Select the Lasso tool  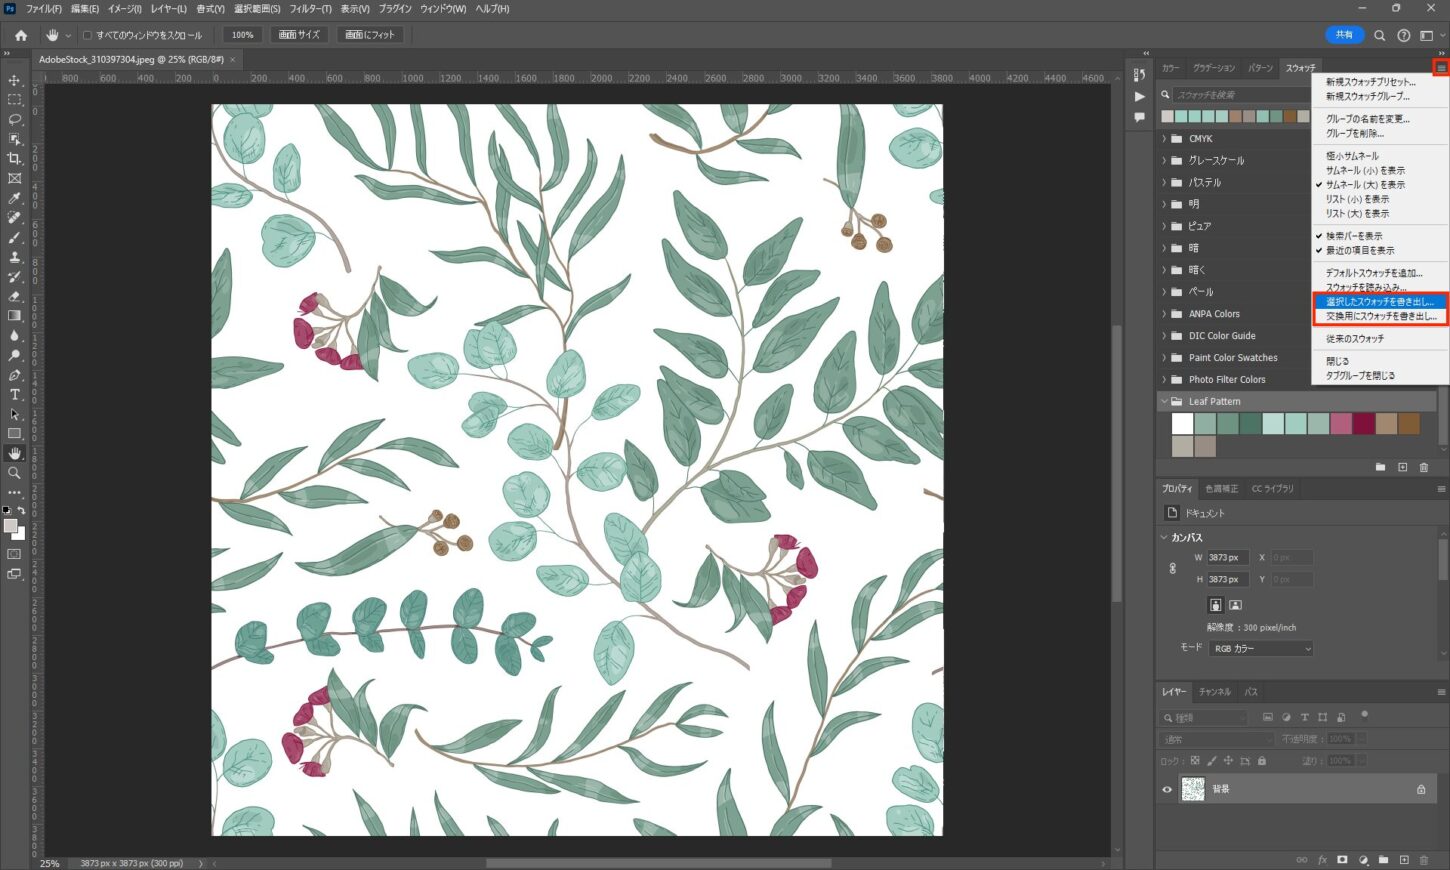pos(14,119)
